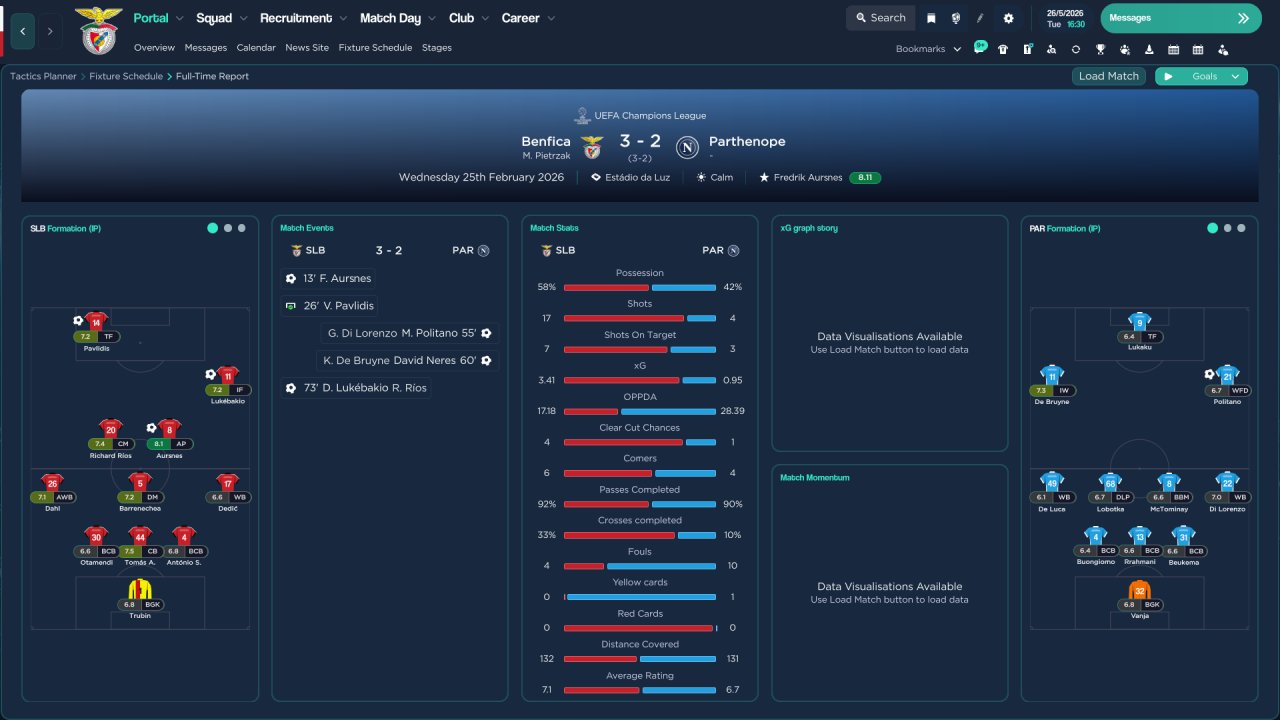Select McTominay number 8 shirt in PAR formation
1280x720 pixels.
click(x=1168, y=483)
